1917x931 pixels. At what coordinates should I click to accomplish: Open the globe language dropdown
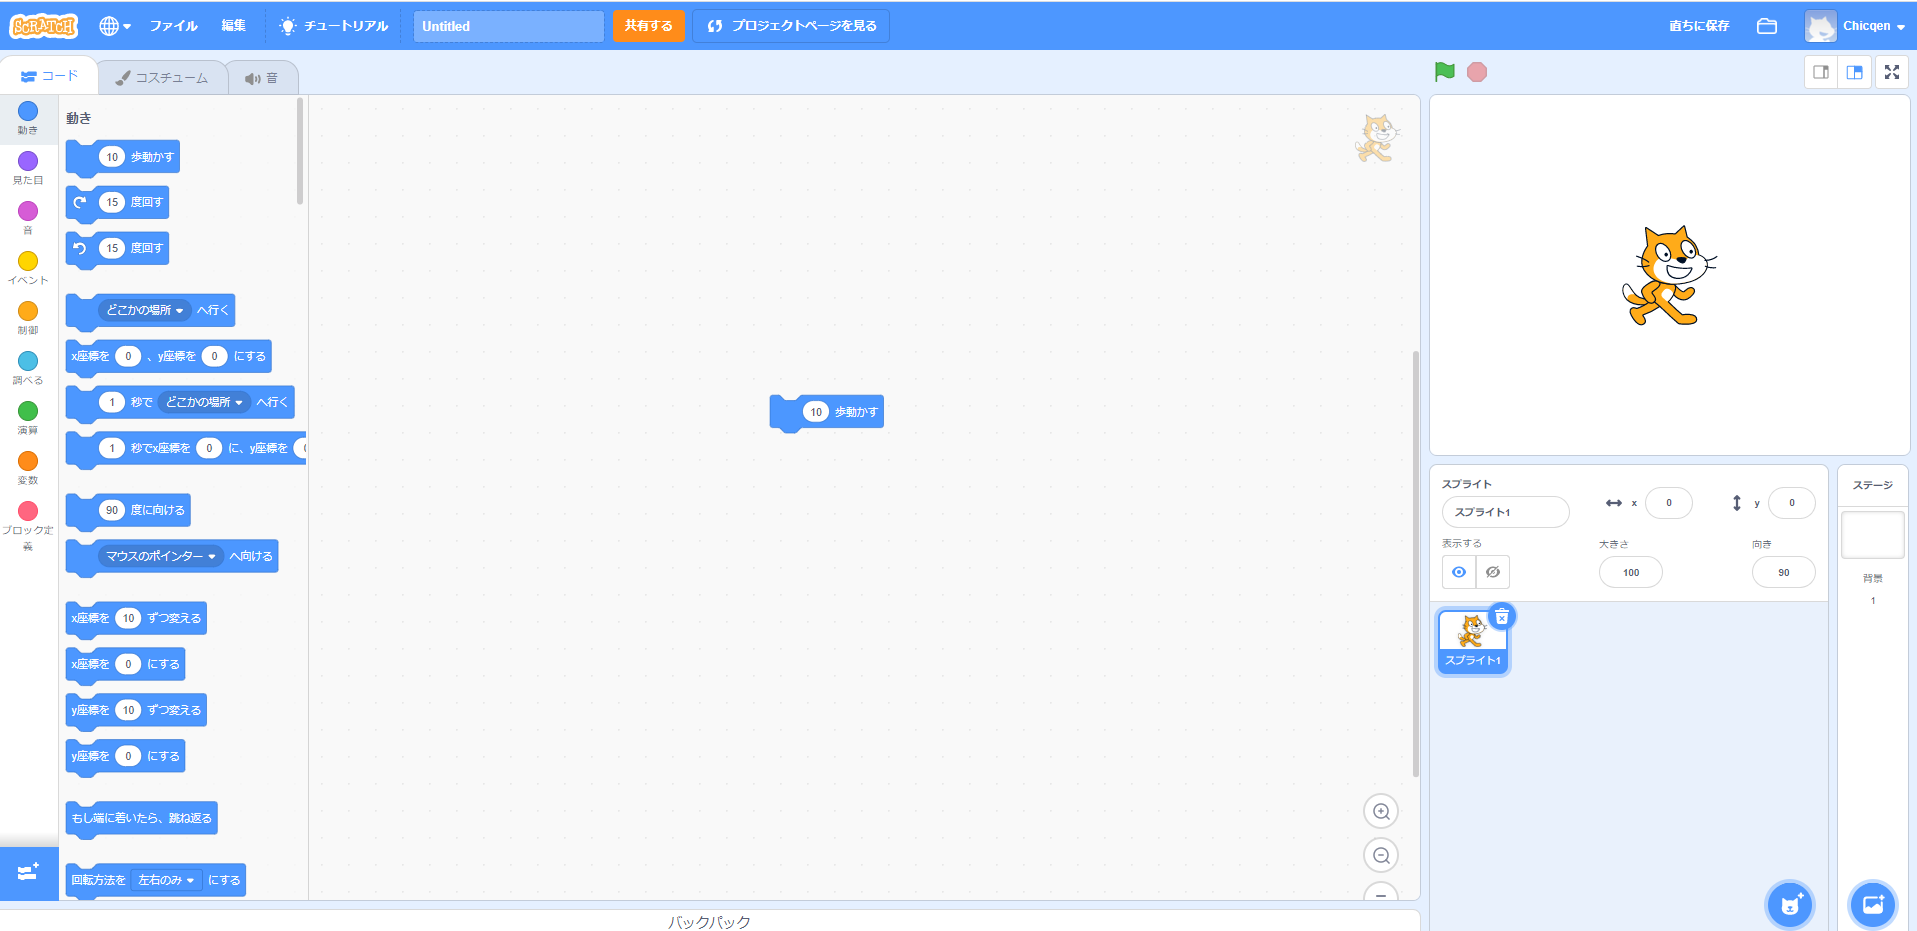pyautogui.click(x=115, y=26)
